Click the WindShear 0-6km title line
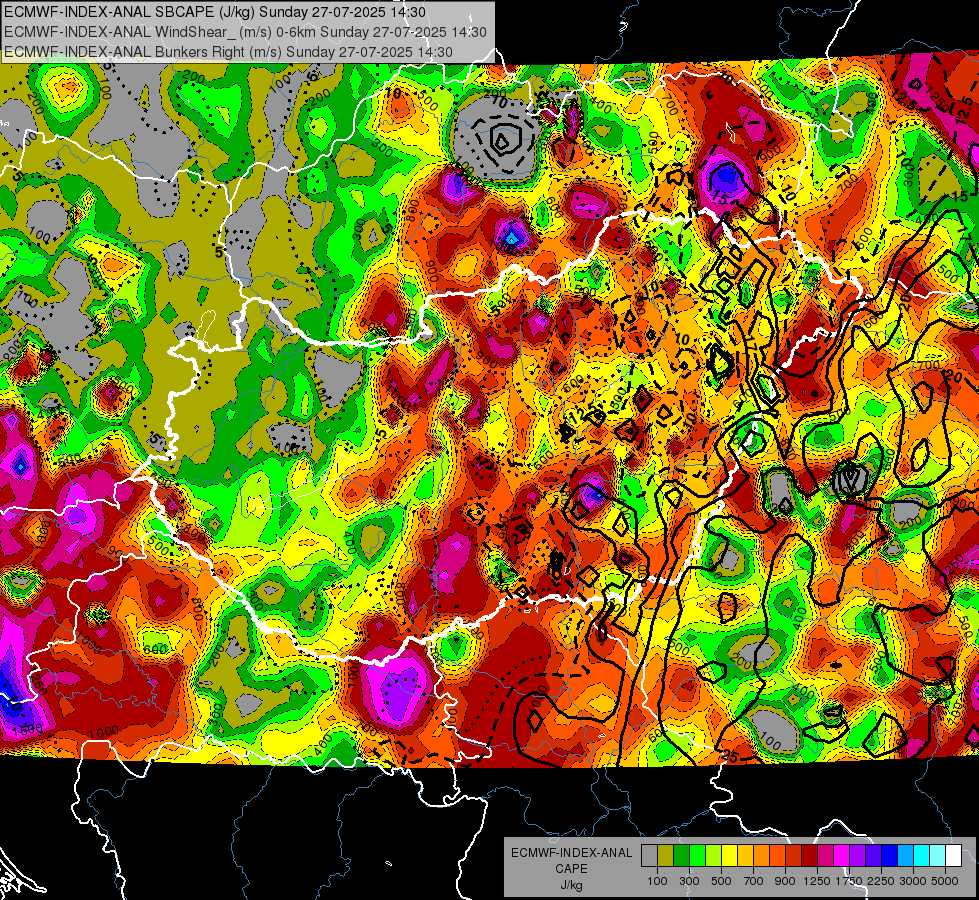The image size is (979, 900). 245,32
